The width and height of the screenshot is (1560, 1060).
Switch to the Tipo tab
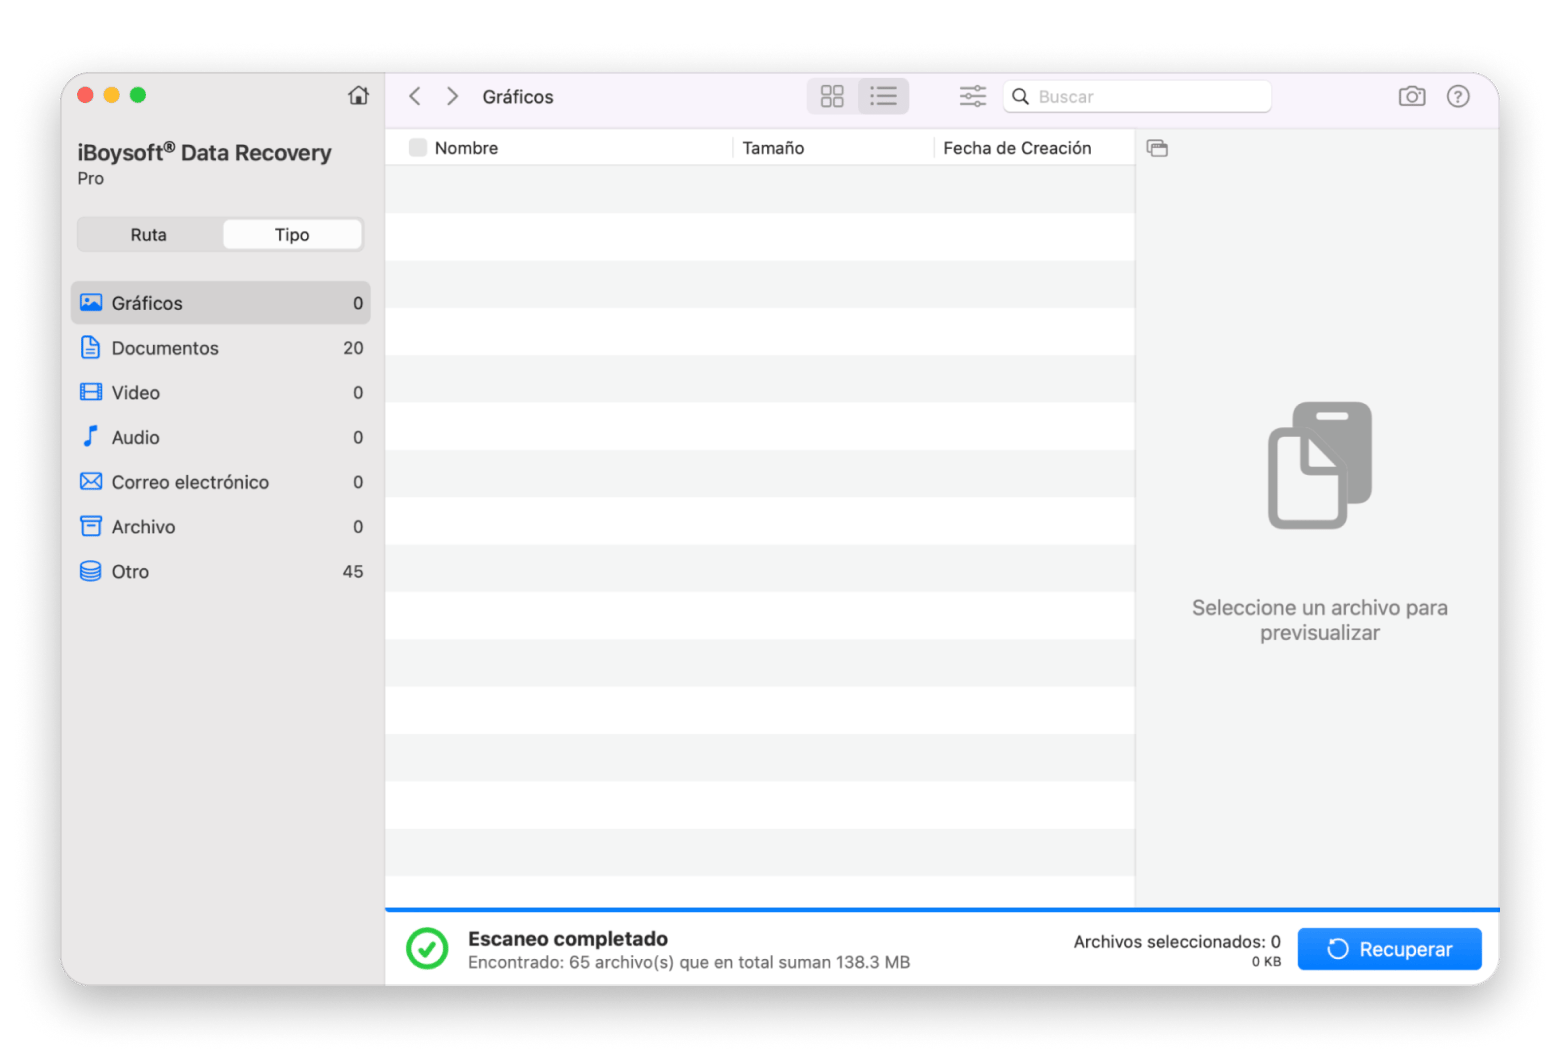point(292,235)
